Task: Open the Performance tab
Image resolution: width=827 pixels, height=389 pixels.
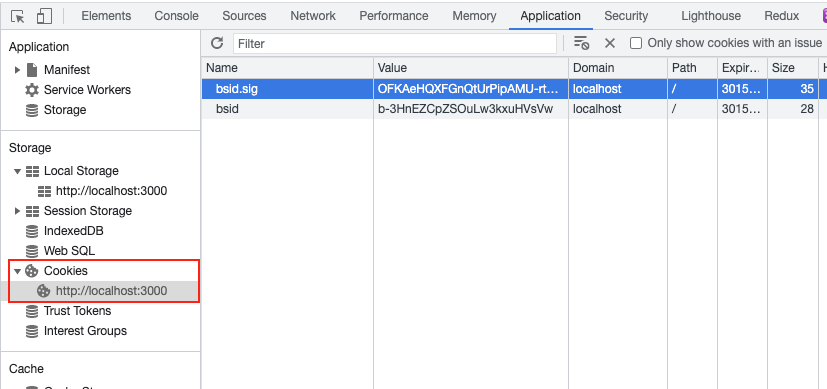Action: 393,16
